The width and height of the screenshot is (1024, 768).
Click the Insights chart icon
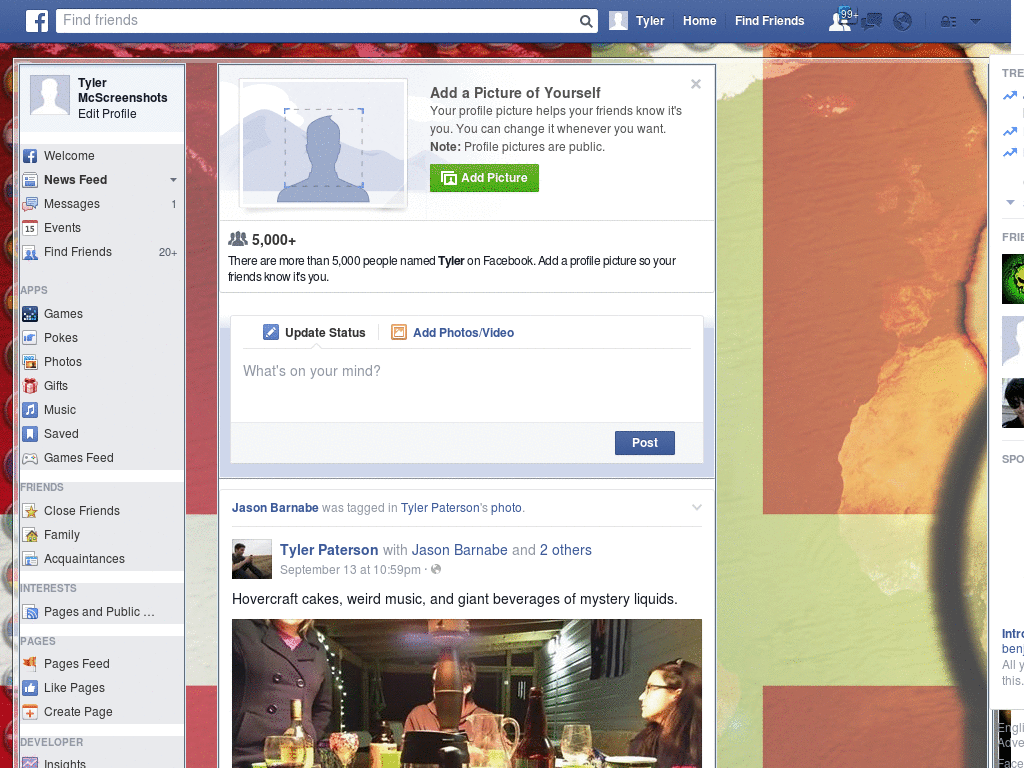pos(30,763)
